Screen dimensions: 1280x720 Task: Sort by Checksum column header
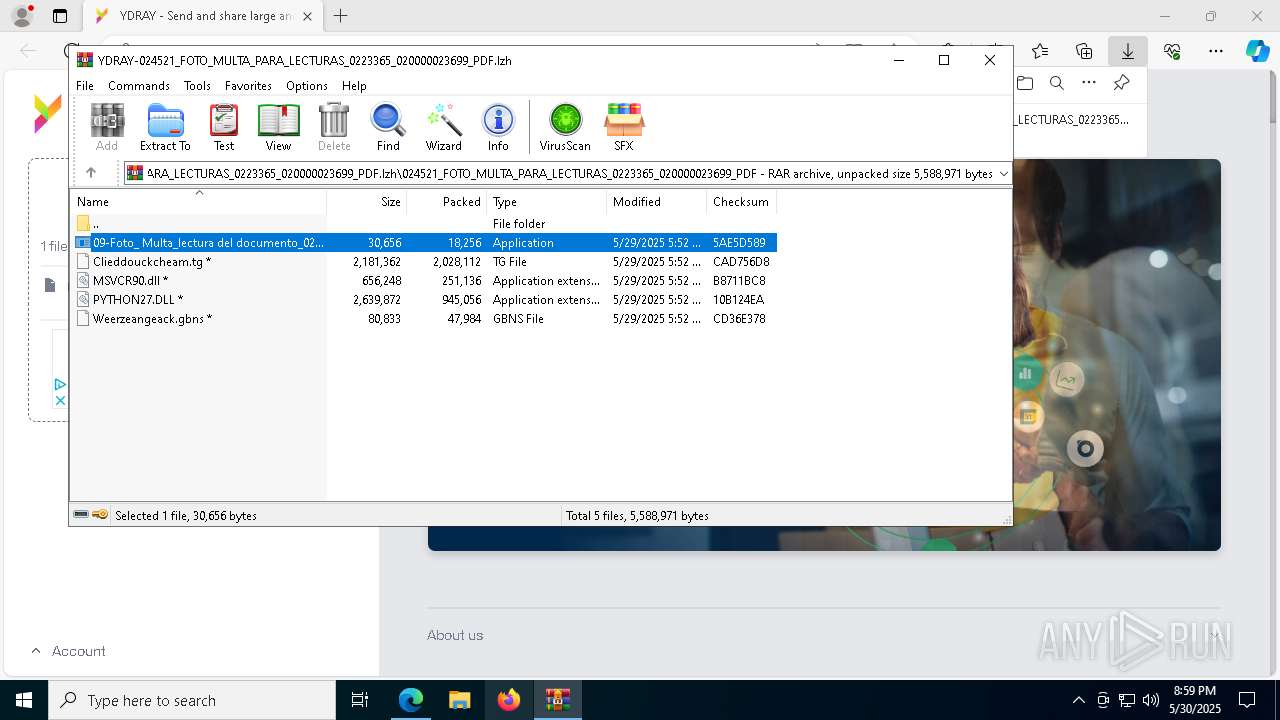(x=742, y=201)
